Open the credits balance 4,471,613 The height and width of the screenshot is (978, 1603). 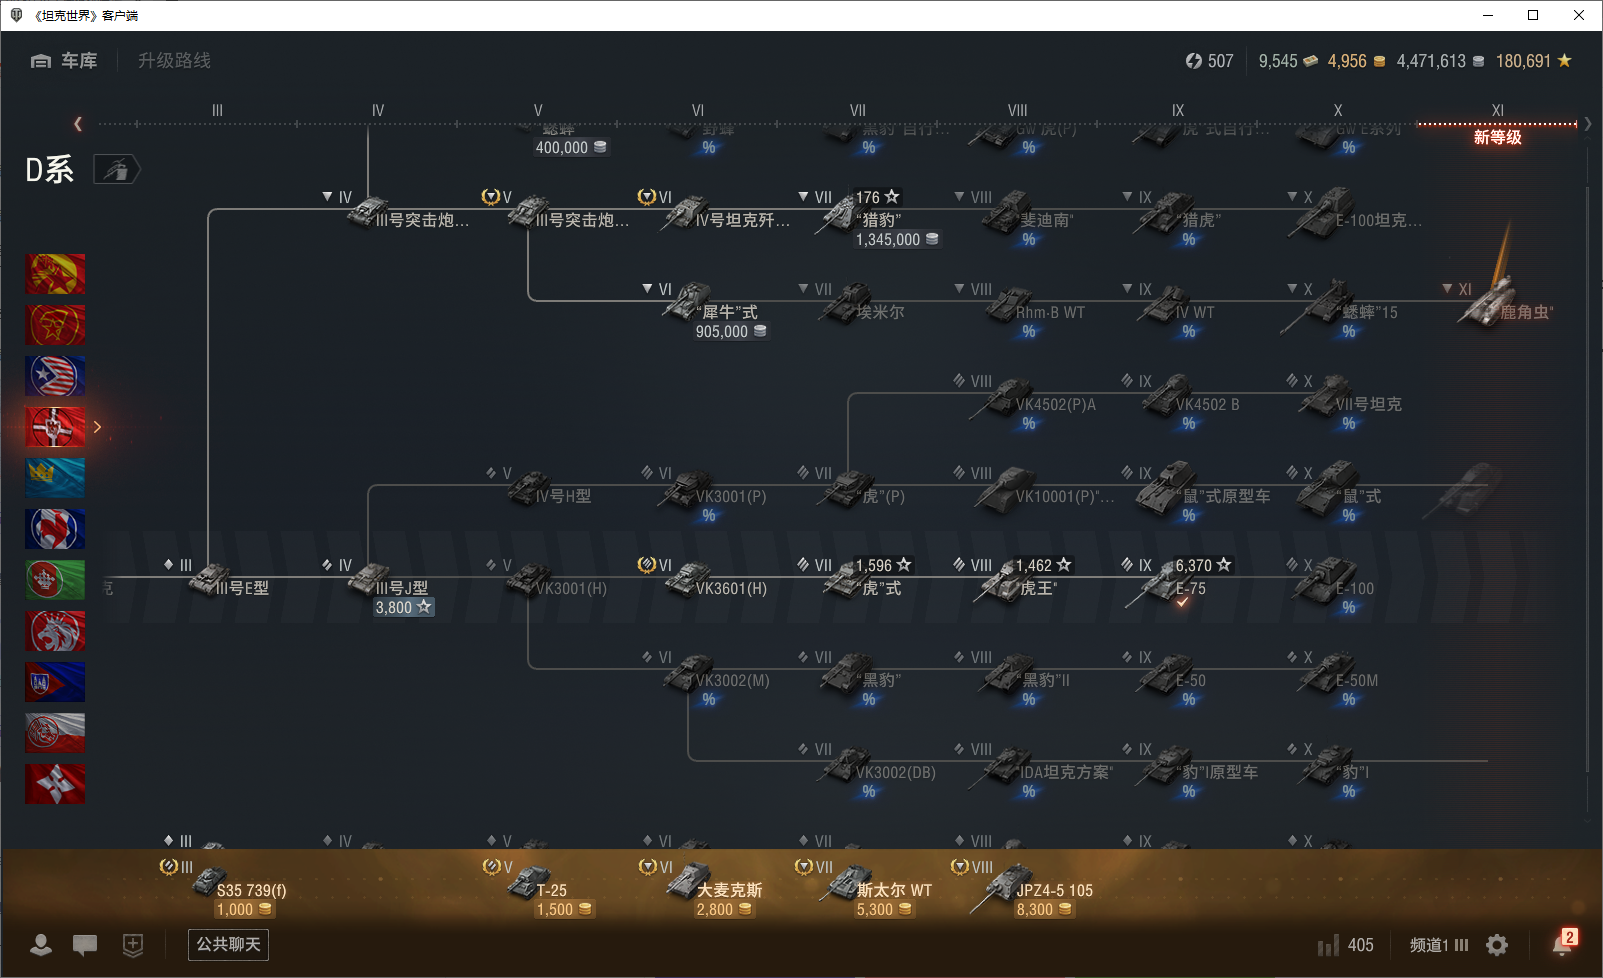[x=1440, y=61]
